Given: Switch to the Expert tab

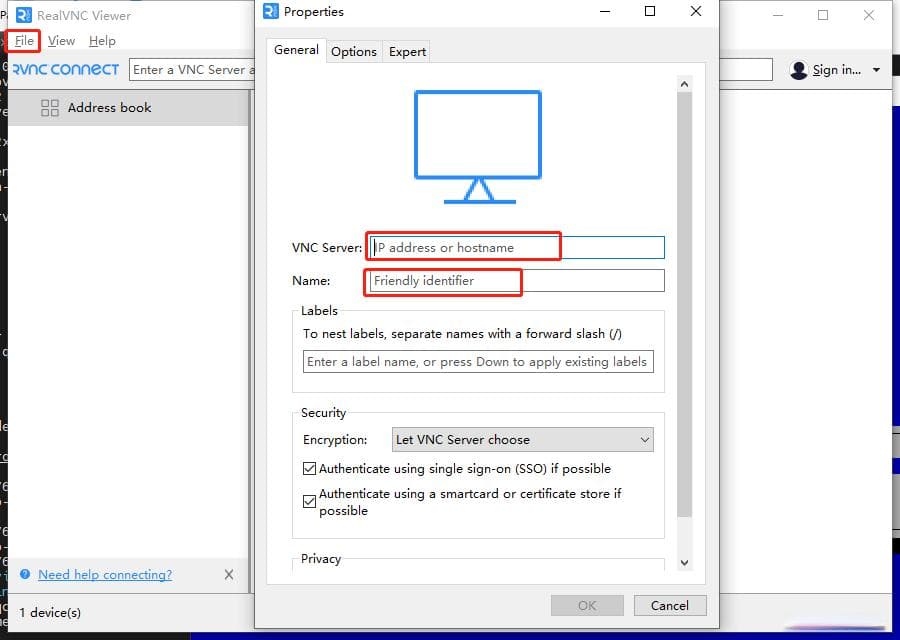Looking at the screenshot, I should 407,52.
